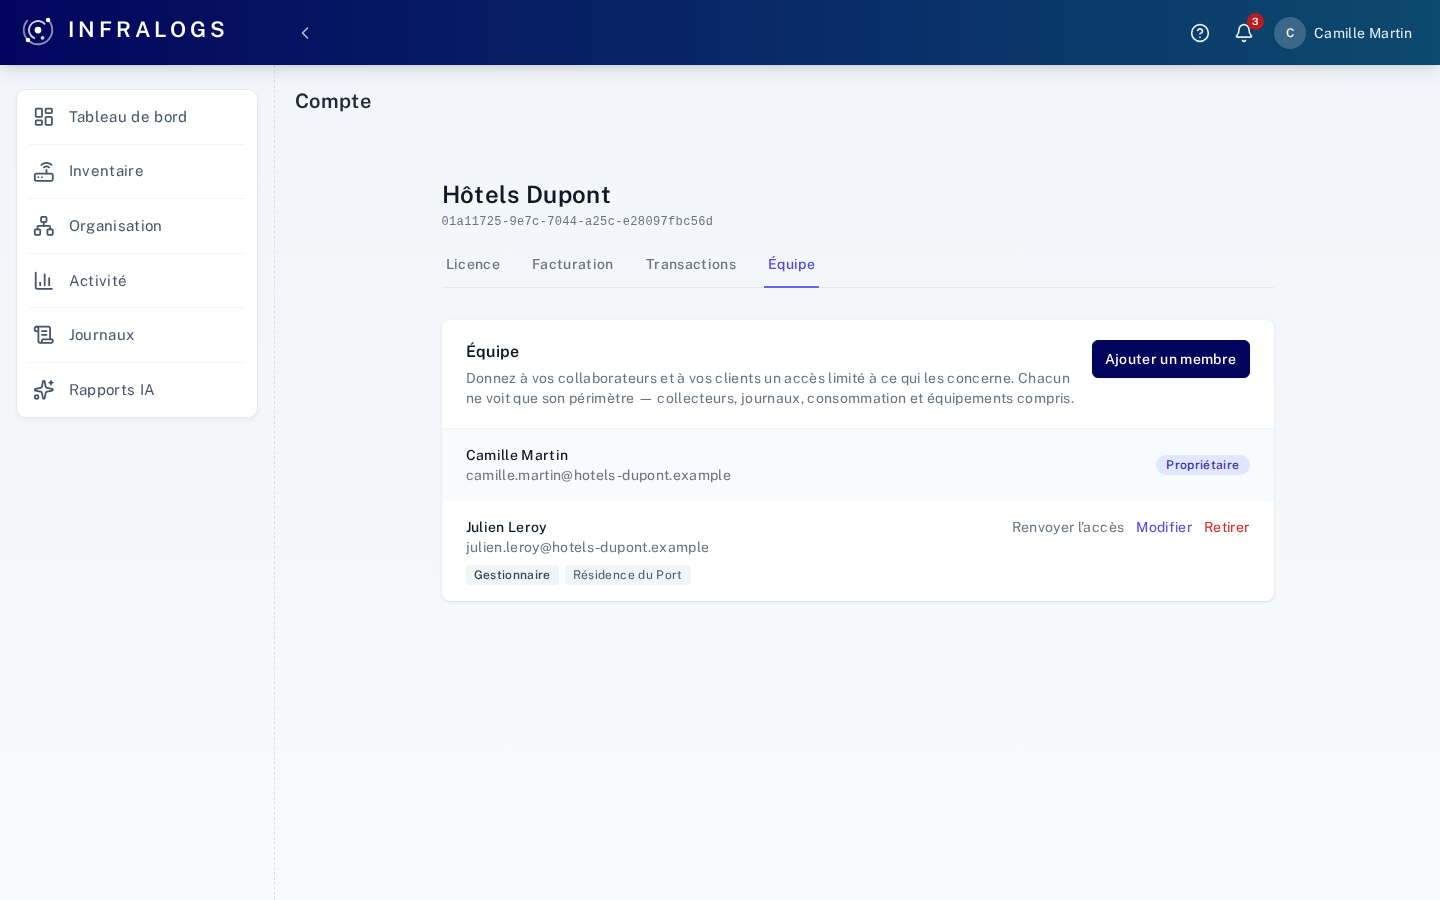The height and width of the screenshot is (900, 1440).
Task: Switch to the Licence tab
Action: point(473,264)
